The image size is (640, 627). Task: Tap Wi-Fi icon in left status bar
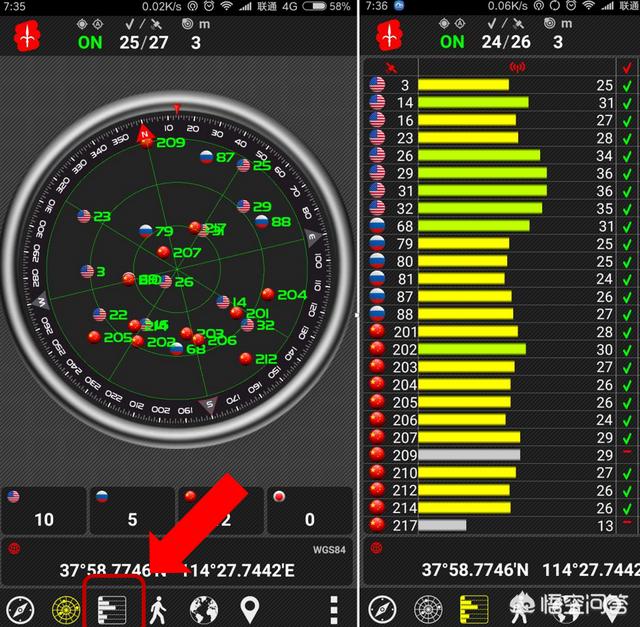point(227,6)
